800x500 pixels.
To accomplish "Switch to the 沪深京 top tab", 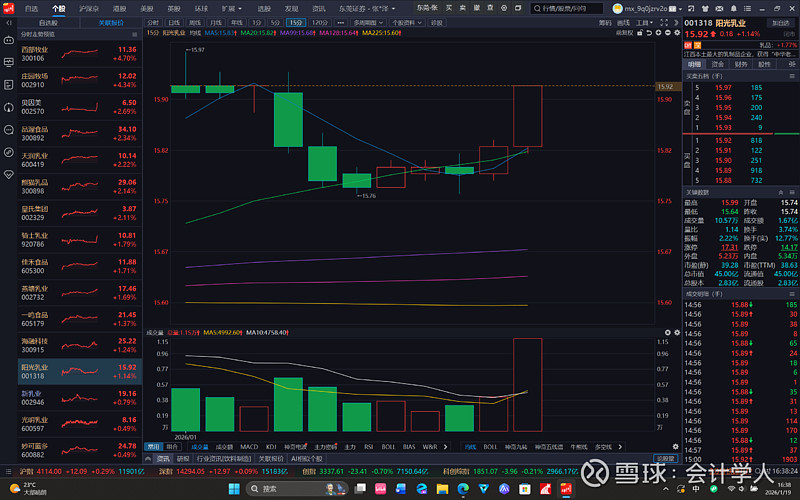I will click(89, 8).
